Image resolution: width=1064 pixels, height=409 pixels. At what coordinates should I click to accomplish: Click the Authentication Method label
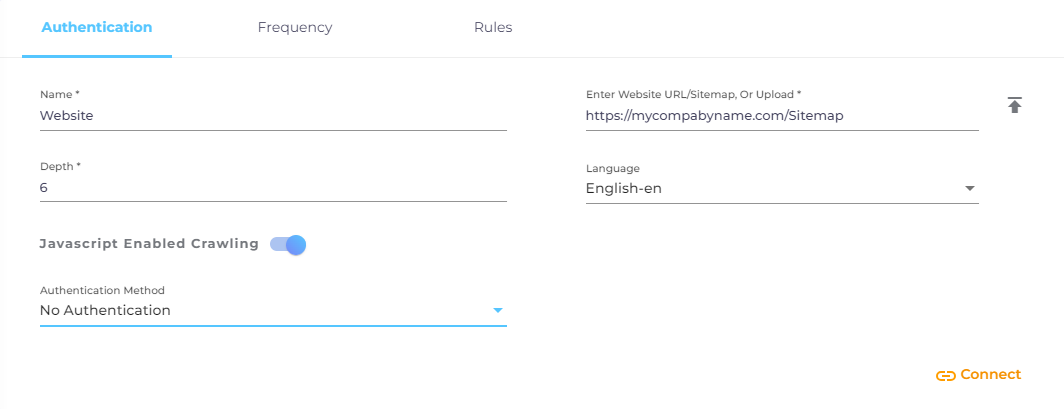[x=102, y=291]
